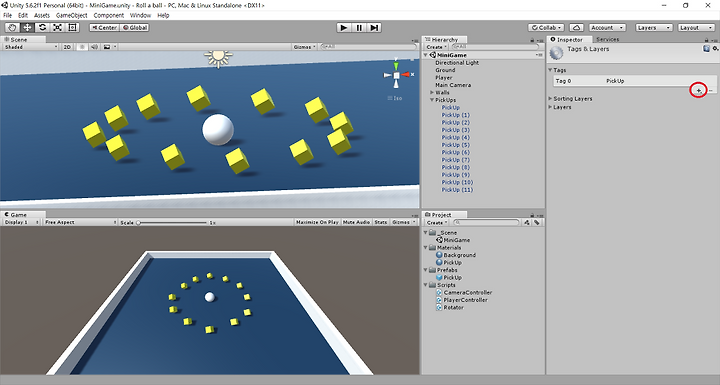The image size is (720, 385).
Task: Open the Component menu
Action: click(x=109, y=15)
